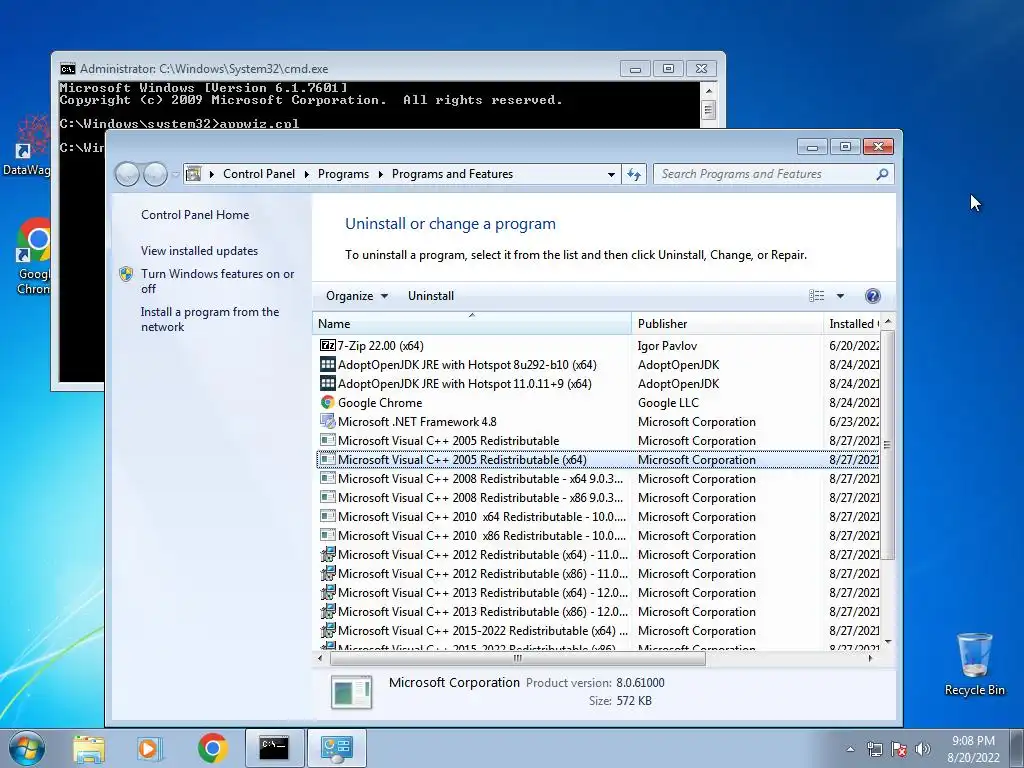Click Programs and Features breadcrumb
This screenshot has height=768, width=1024.
453,174
